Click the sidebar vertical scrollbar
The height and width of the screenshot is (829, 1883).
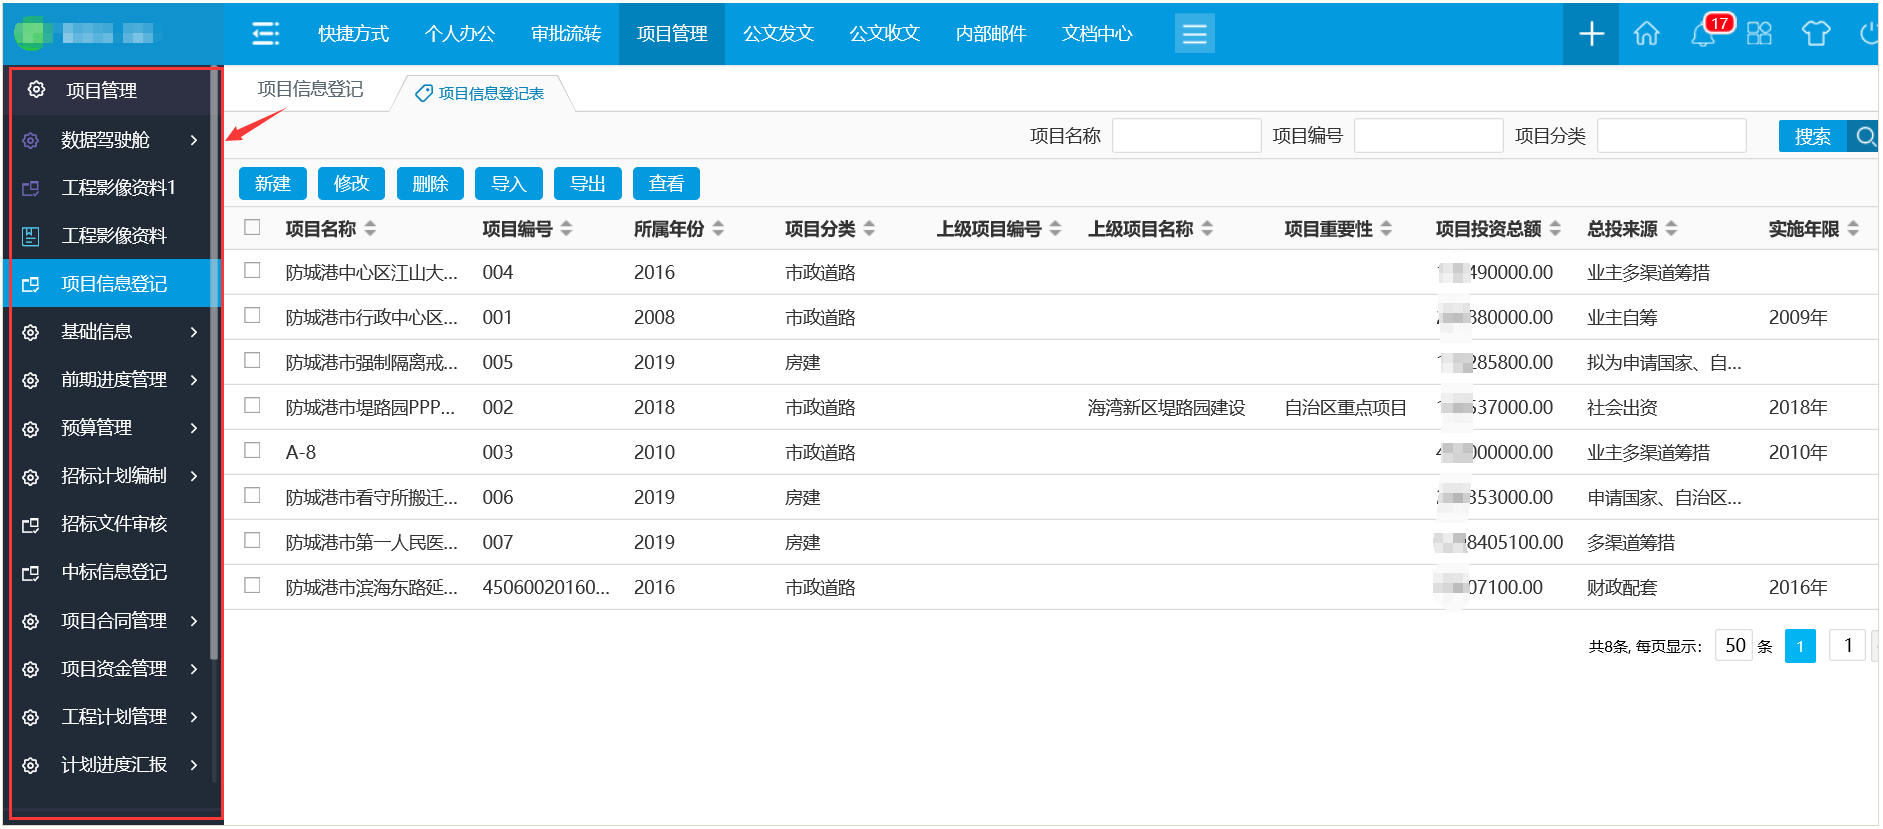point(214,400)
